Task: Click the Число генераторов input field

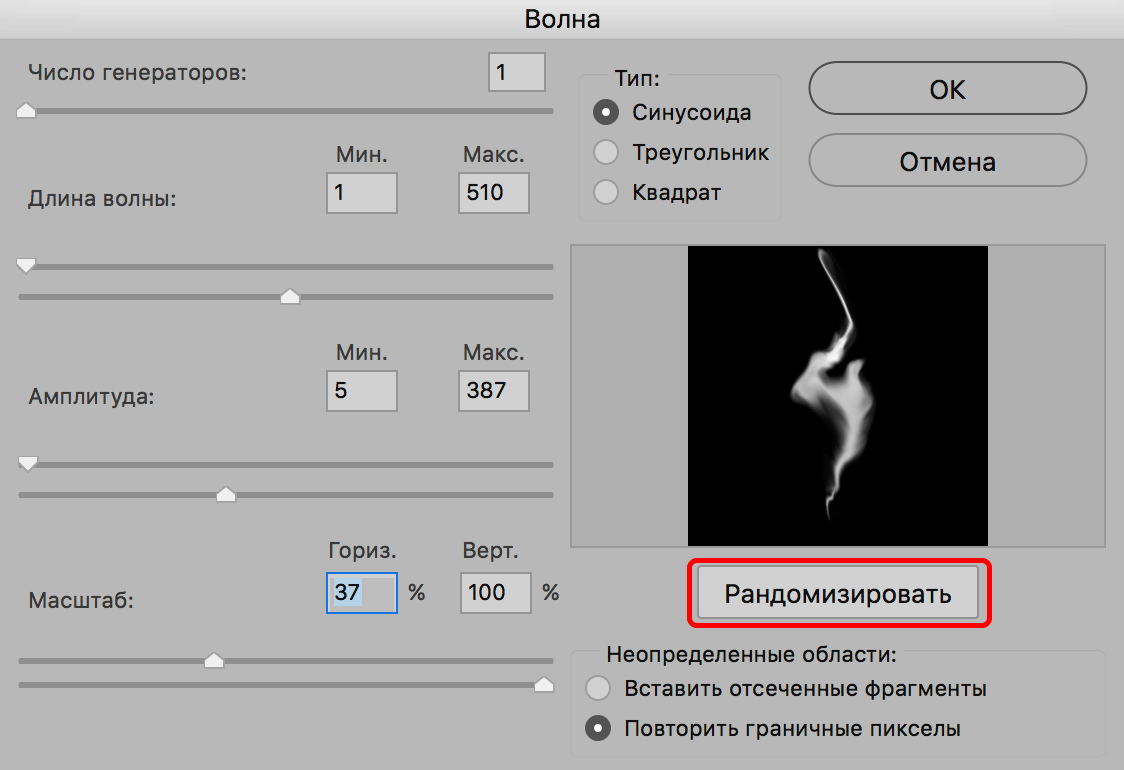Action: (517, 73)
